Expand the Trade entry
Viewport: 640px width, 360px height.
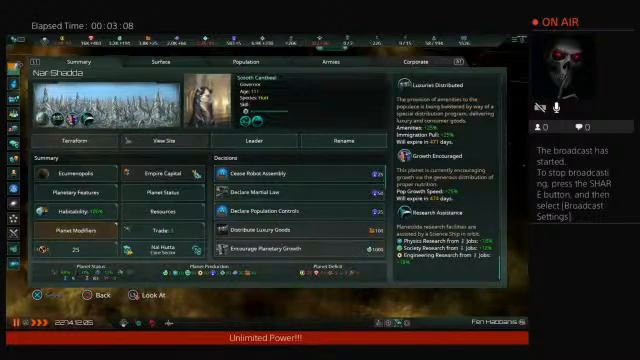tap(163, 231)
